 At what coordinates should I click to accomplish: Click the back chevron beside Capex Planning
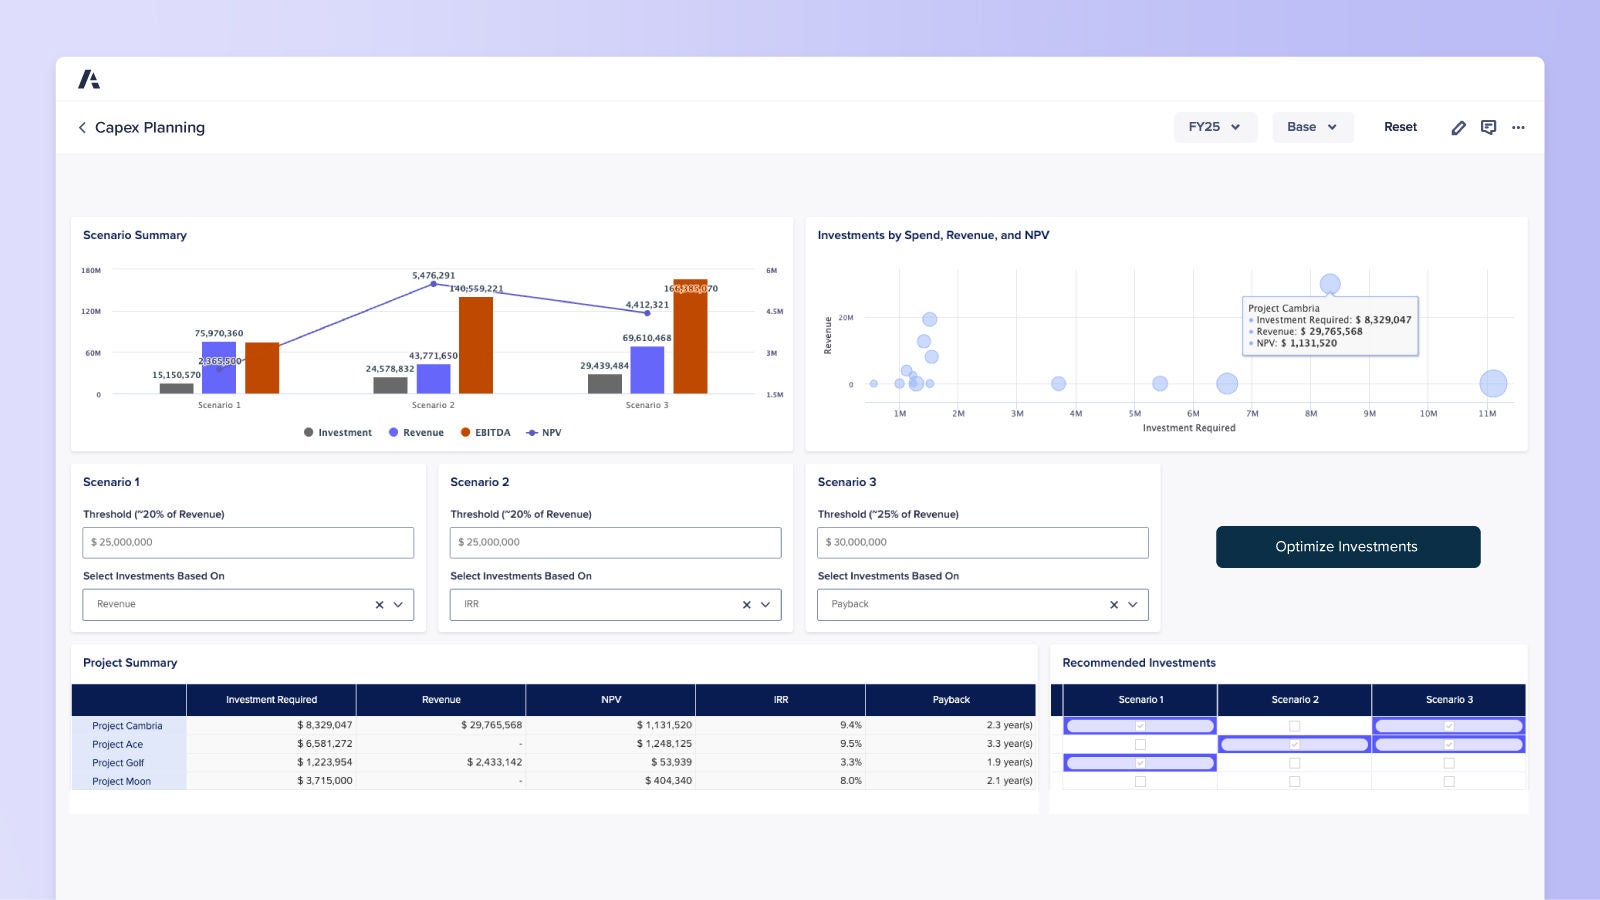(x=81, y=127)
